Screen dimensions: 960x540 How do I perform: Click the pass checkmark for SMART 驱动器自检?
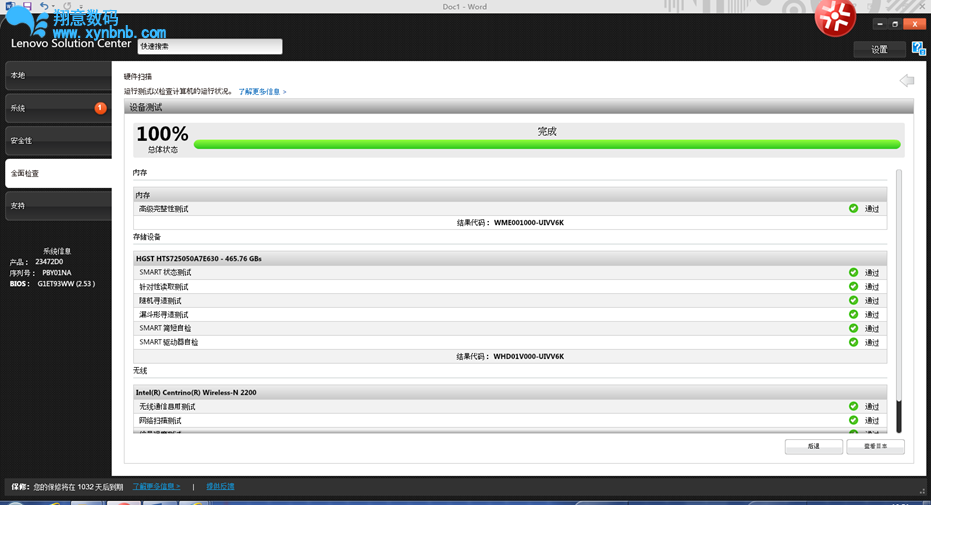853,342
